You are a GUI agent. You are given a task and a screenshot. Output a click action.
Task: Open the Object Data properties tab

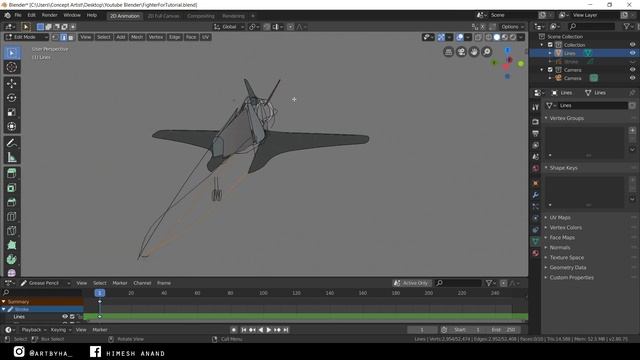(536, 241)
